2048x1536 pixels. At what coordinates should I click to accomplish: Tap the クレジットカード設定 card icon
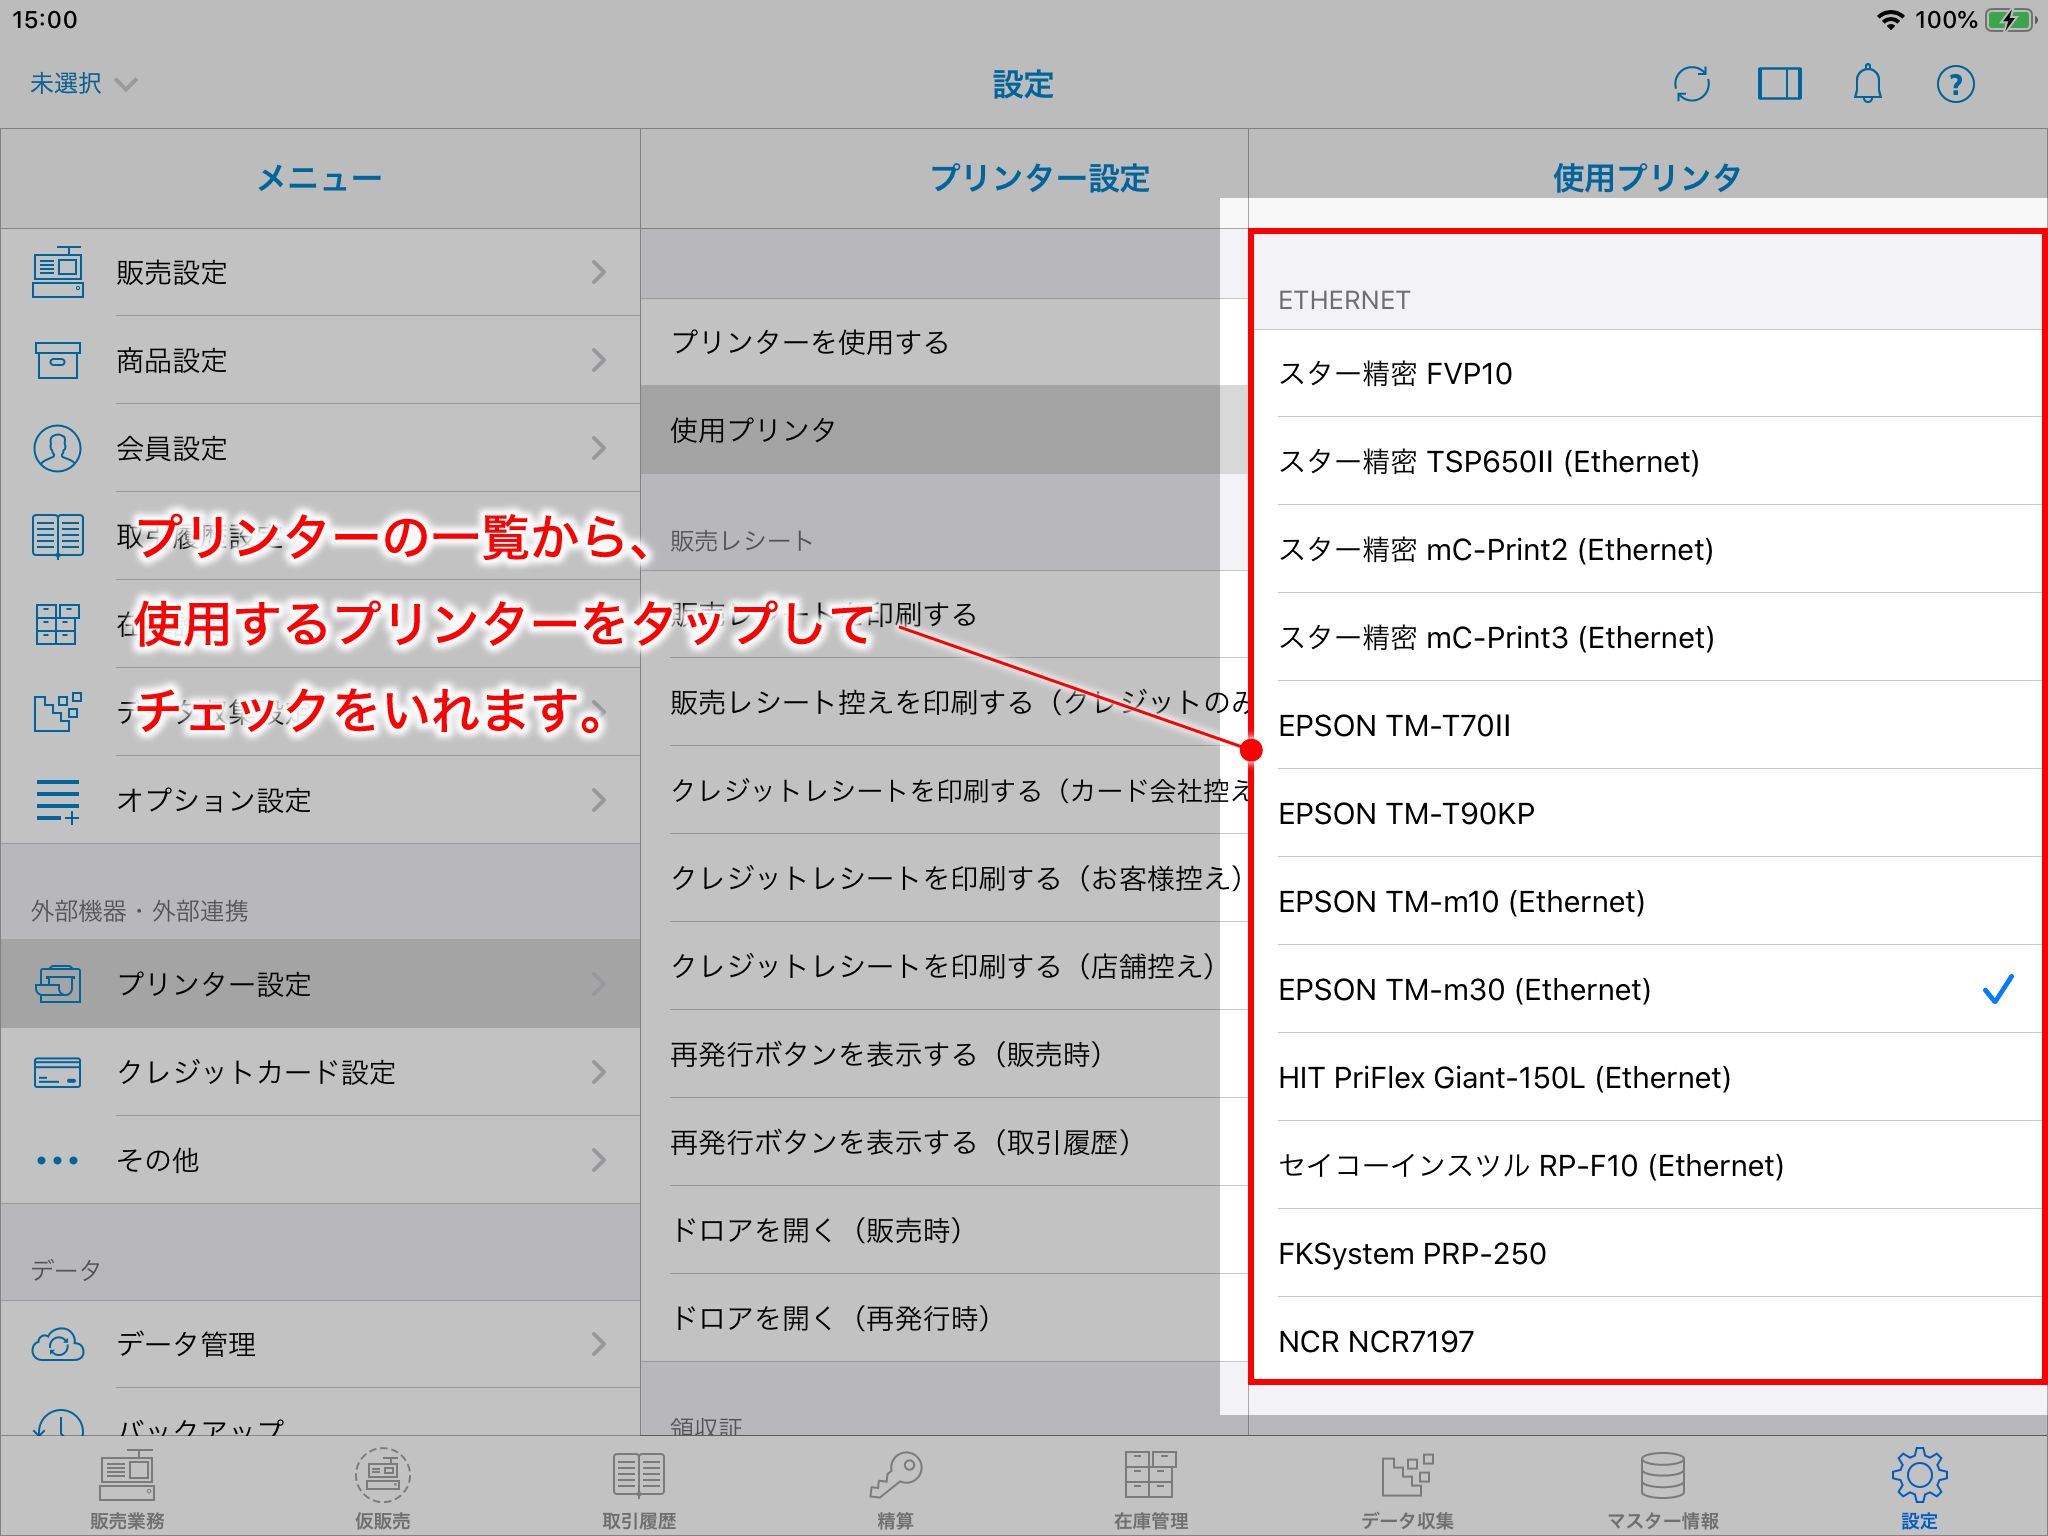click(58, 1072)
